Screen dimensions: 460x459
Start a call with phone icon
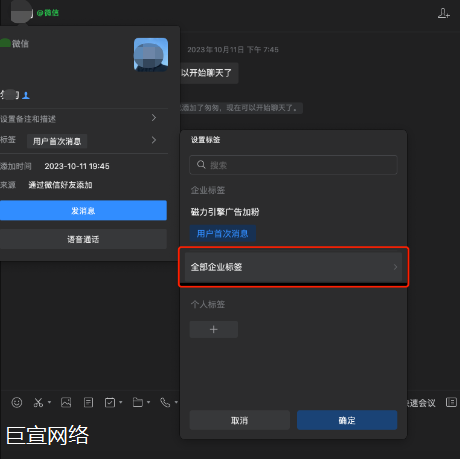click(x=165, y=402)
